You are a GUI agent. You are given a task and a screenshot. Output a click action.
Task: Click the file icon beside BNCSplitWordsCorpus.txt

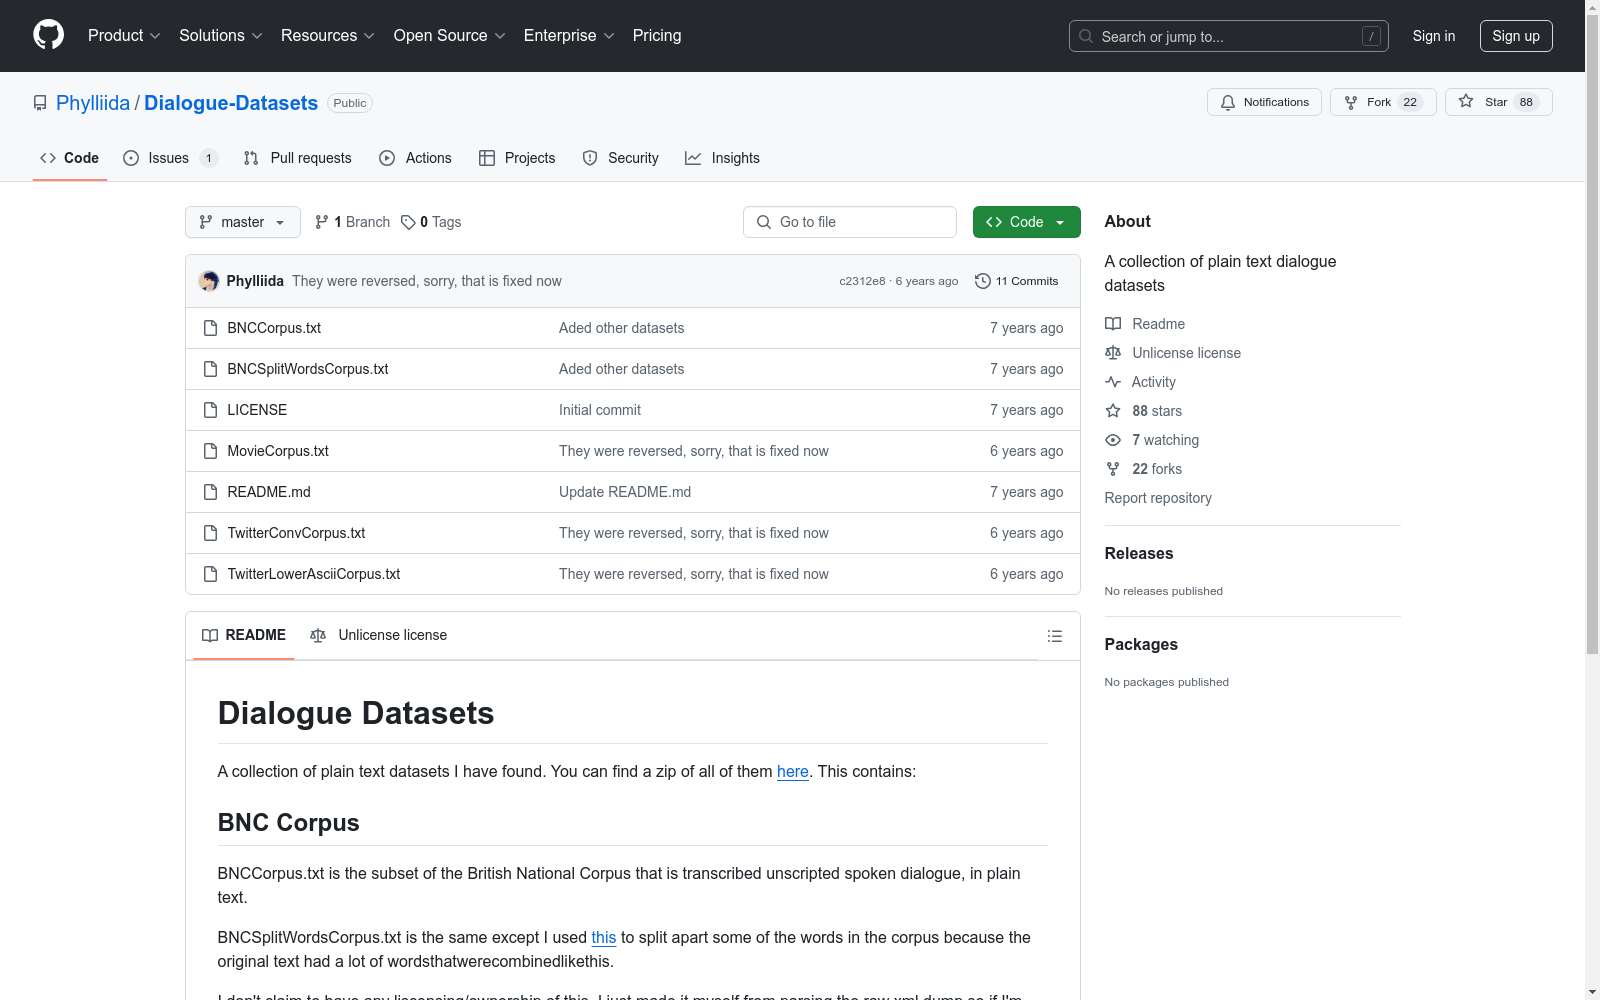pyautogui.click(x=210, y=369)
